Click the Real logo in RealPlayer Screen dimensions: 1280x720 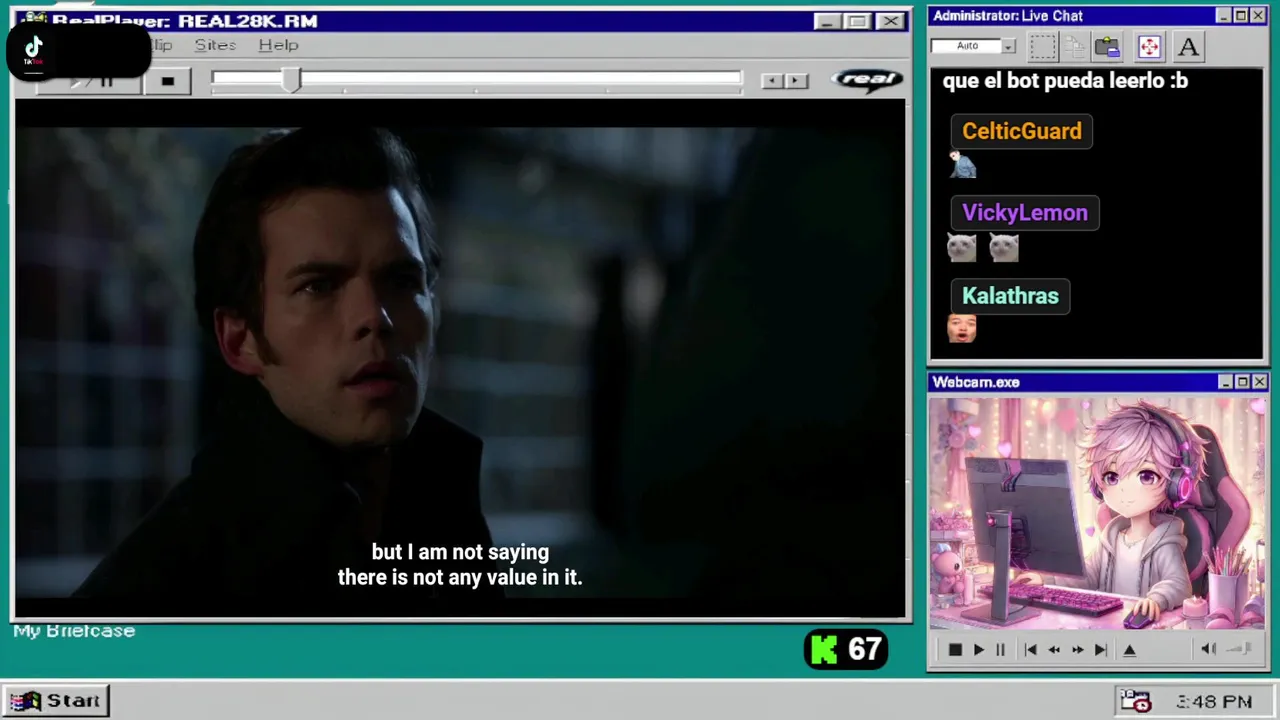coord(867,79)
